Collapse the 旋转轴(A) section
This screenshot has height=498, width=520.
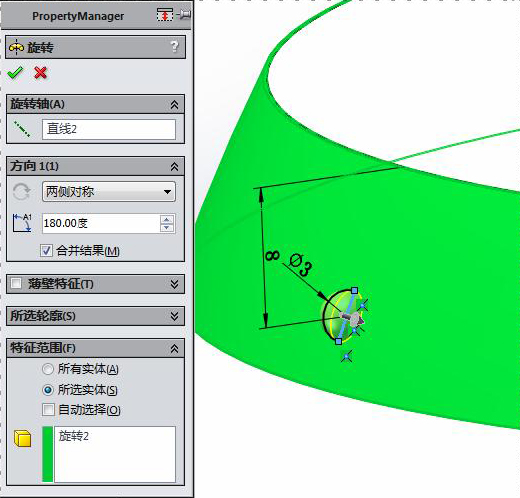(174, 105)
